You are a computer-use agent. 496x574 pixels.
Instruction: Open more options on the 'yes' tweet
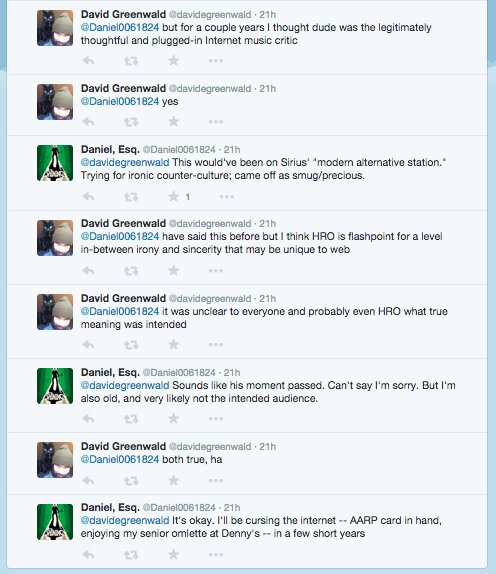click(216, 122)
